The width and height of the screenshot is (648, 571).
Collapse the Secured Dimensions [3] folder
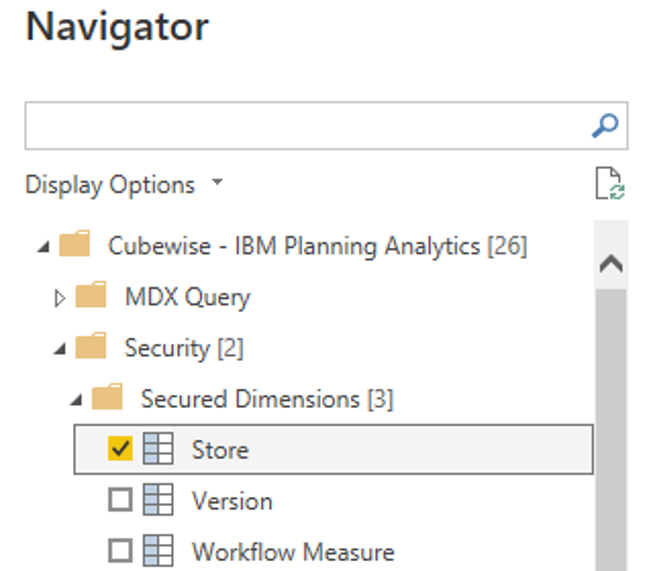point(76,400)
